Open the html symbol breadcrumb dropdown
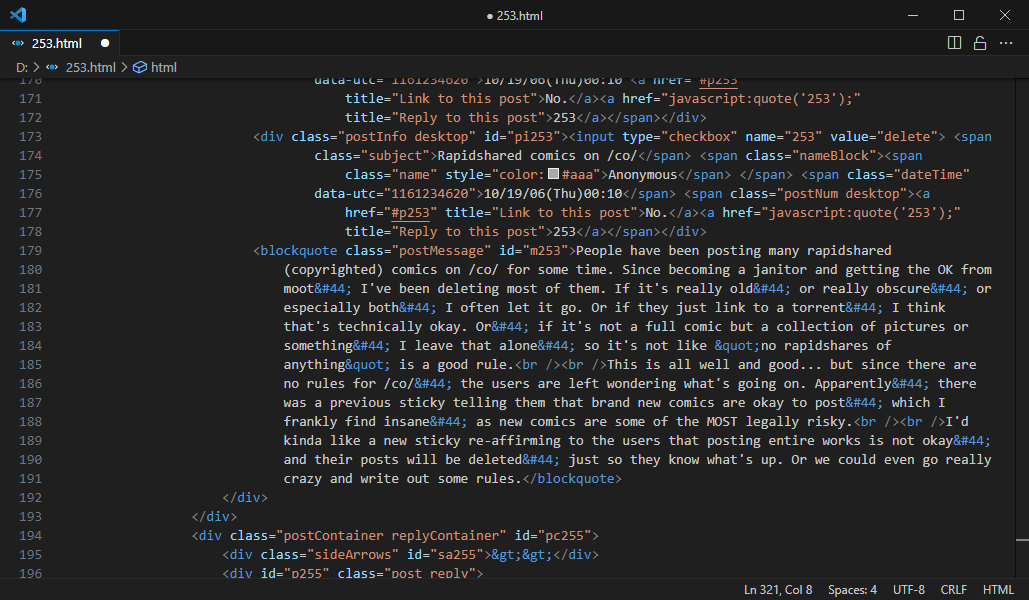Viewport: 1029px width, 600px height. [164, 67]
